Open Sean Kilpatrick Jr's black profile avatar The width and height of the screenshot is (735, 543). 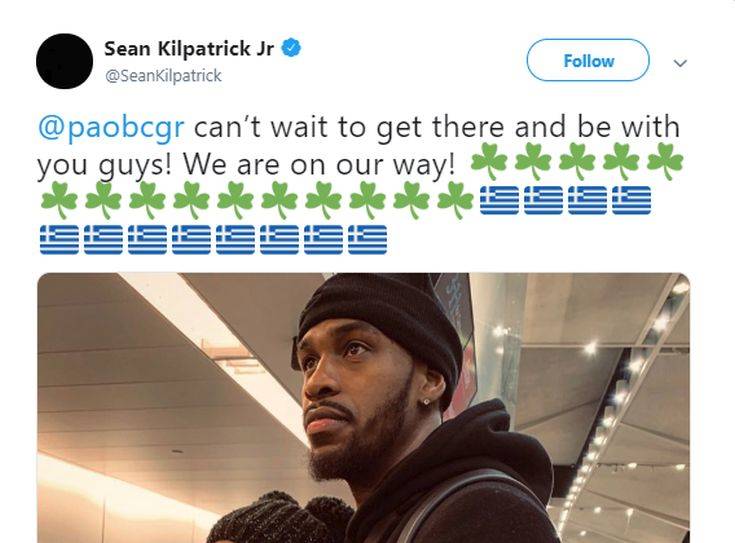pyautogui.click(x=64, y=61)
